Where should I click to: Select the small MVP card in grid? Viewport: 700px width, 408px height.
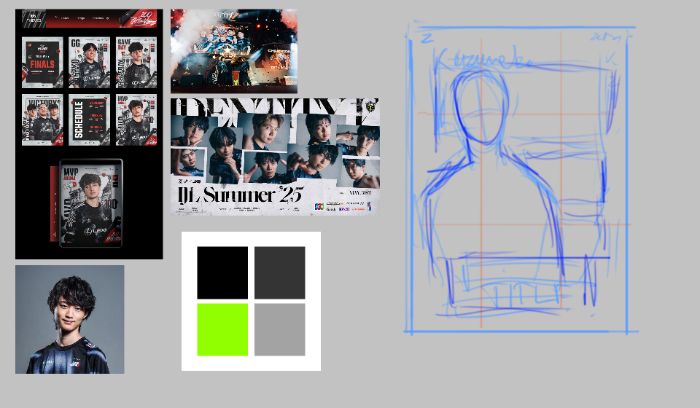pos(137,120)
